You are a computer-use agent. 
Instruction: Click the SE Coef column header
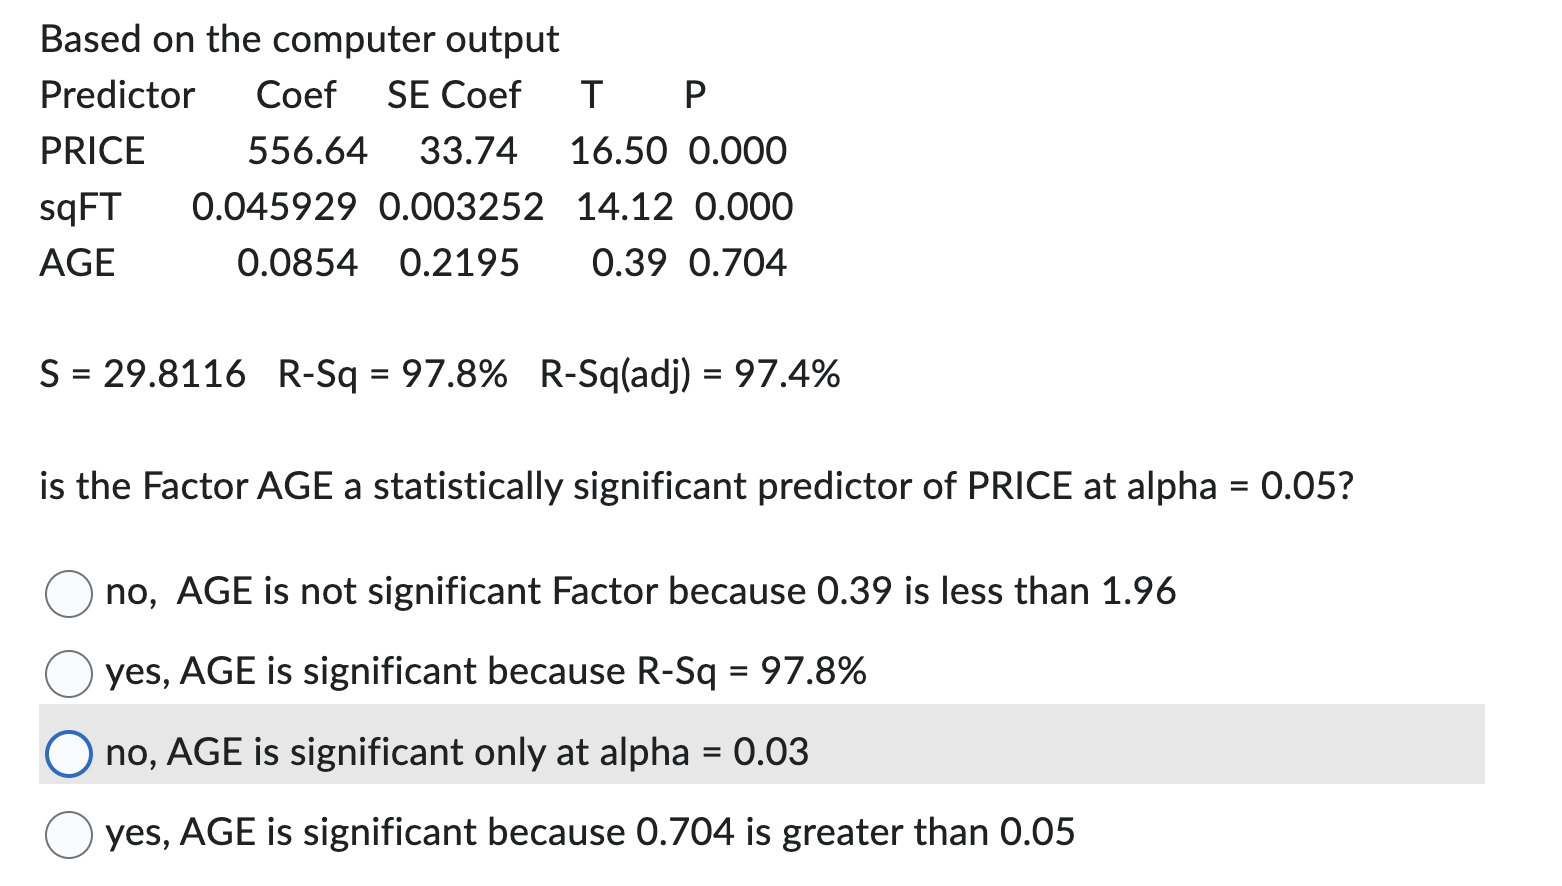tap(452, 95)
